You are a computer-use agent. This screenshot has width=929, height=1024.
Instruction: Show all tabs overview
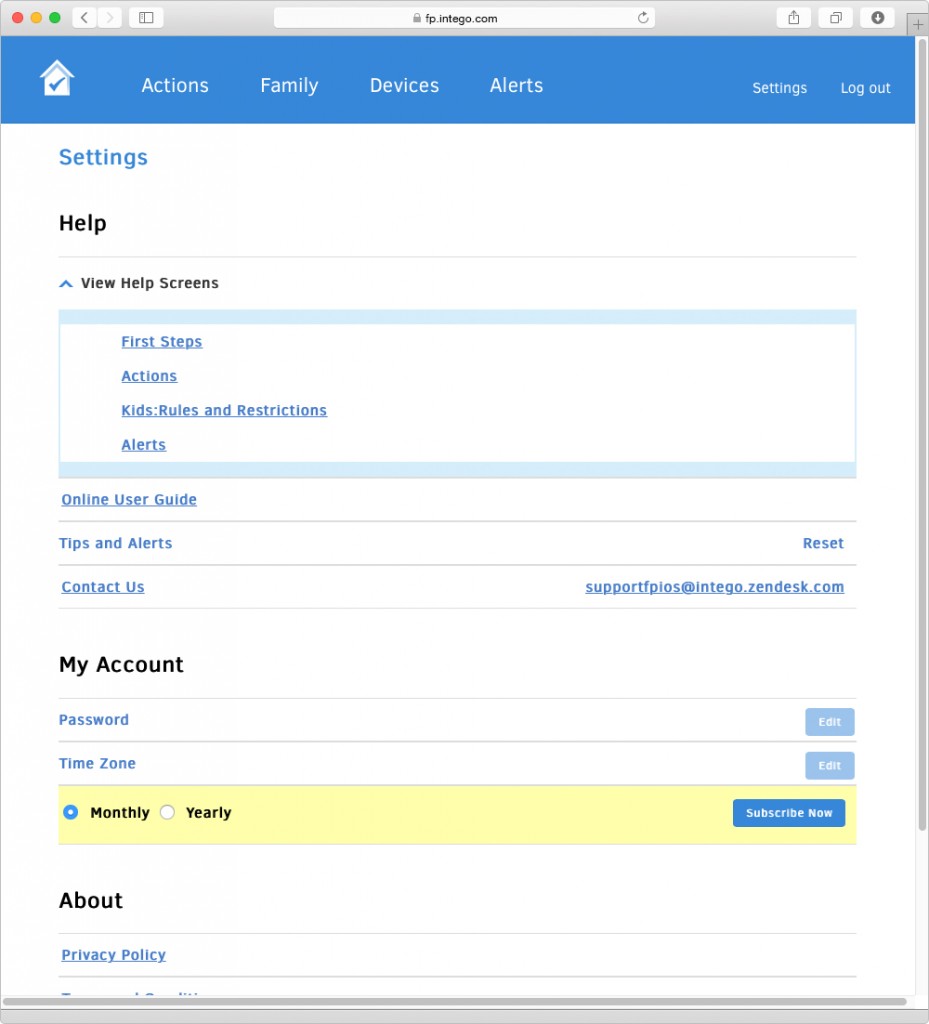pos(836,18)
